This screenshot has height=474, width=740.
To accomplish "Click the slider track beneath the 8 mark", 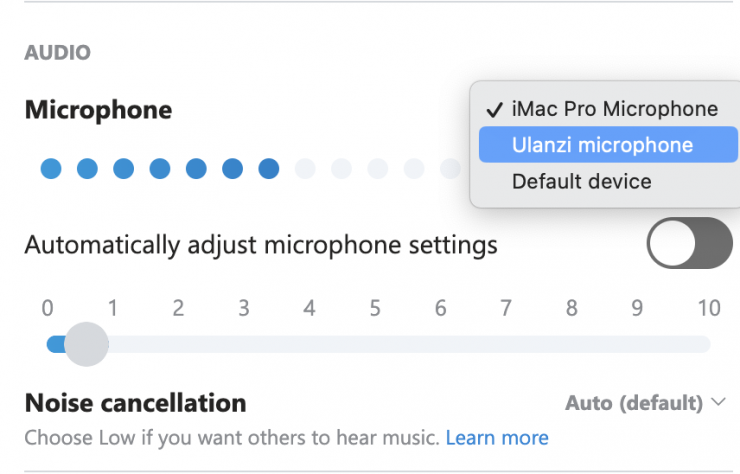I will (x=572, y=344).
